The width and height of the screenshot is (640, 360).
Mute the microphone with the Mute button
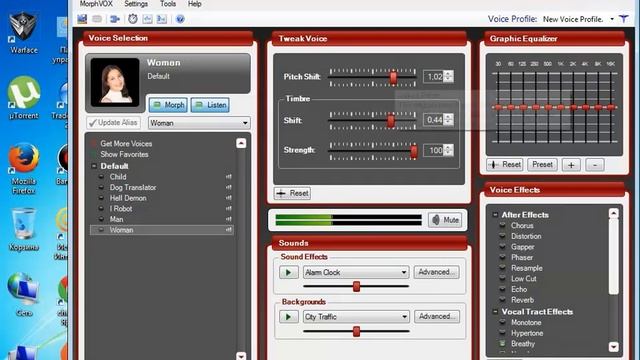tap(445, 220)
